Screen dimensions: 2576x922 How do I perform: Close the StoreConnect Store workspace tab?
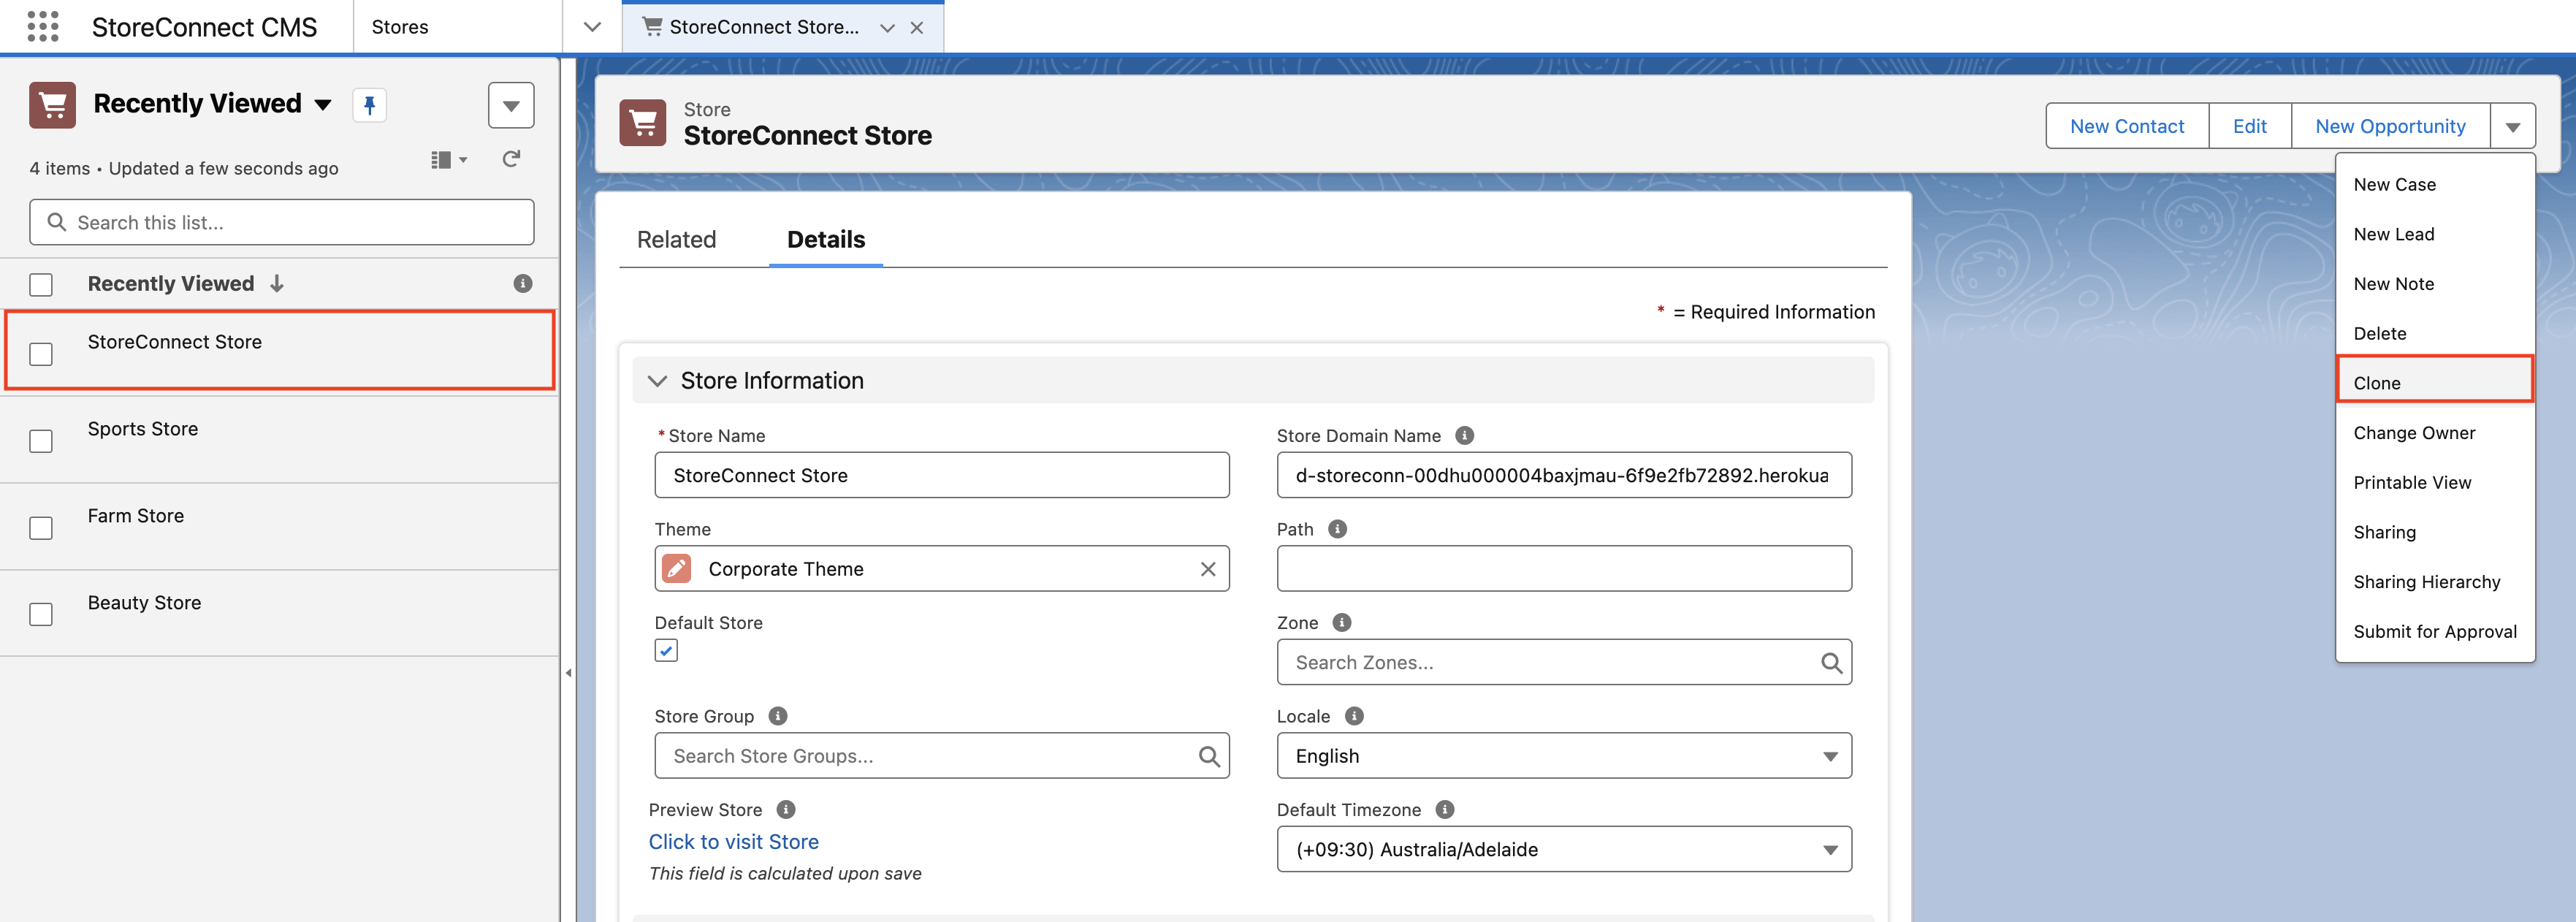click(917, 28)
